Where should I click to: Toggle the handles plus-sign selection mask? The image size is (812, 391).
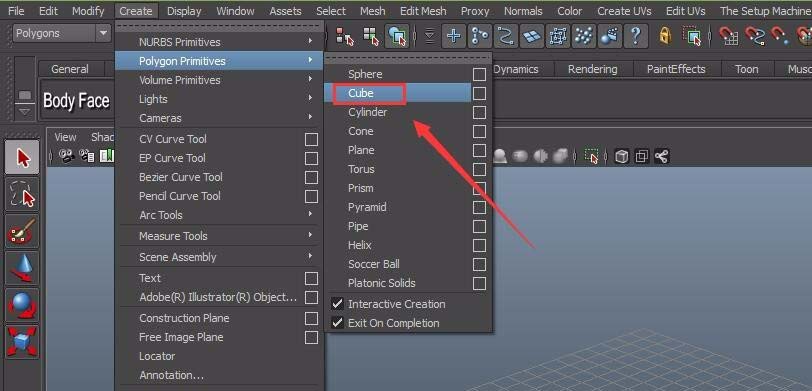click(454, 36)
